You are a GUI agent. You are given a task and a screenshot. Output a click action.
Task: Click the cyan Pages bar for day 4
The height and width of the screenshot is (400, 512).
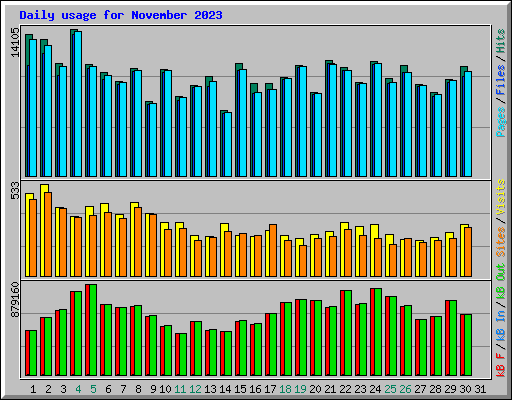coord(78,104)
